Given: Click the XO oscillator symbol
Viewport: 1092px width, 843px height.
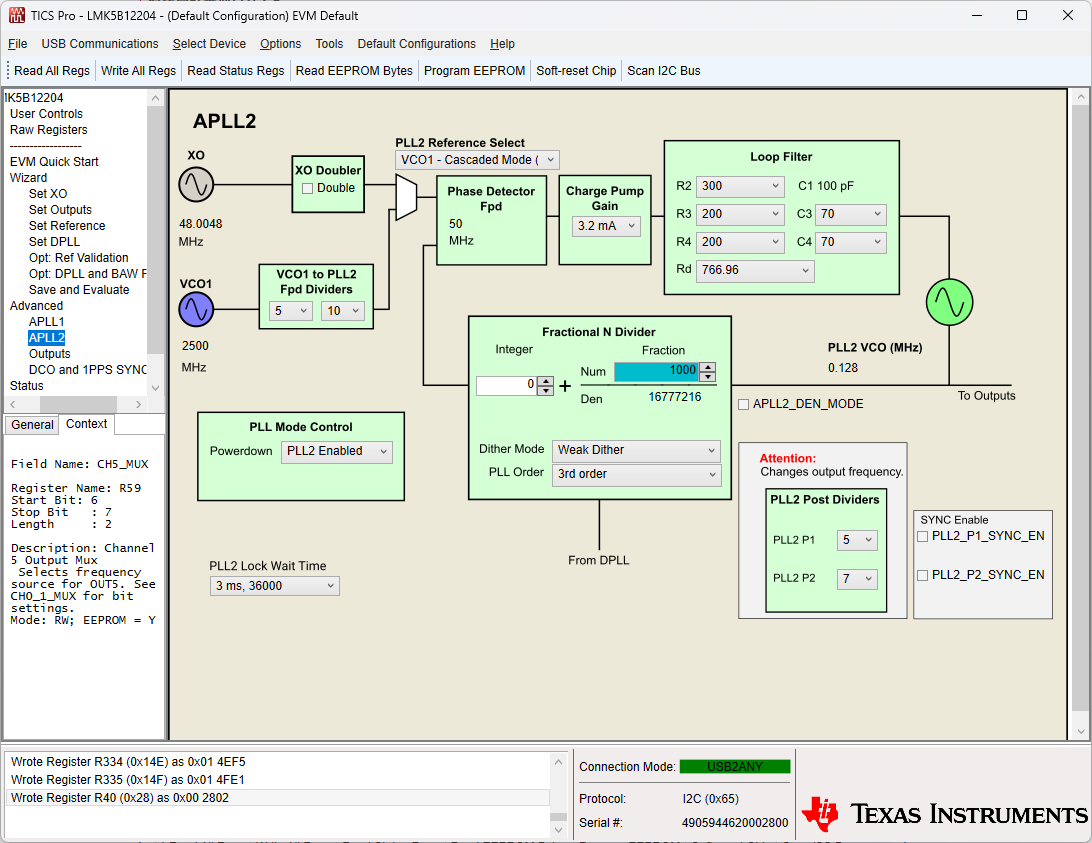Looking at the screenshot, I should click(x=196, y=185).
